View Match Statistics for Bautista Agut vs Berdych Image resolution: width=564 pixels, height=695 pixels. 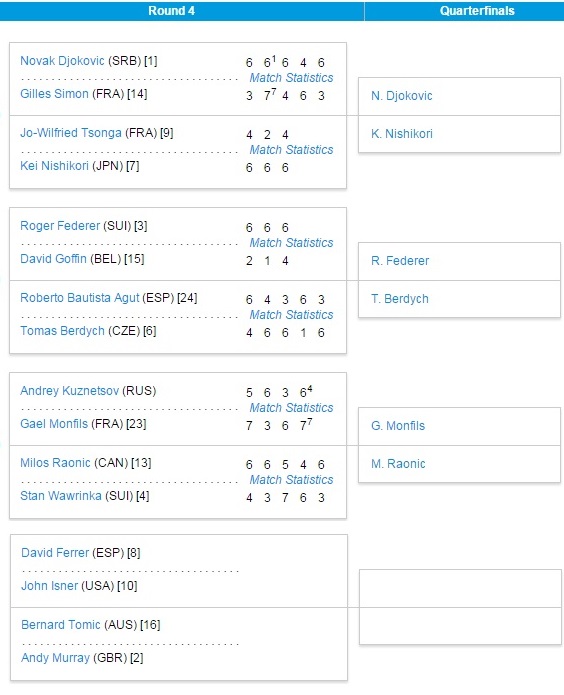point(291,315)
